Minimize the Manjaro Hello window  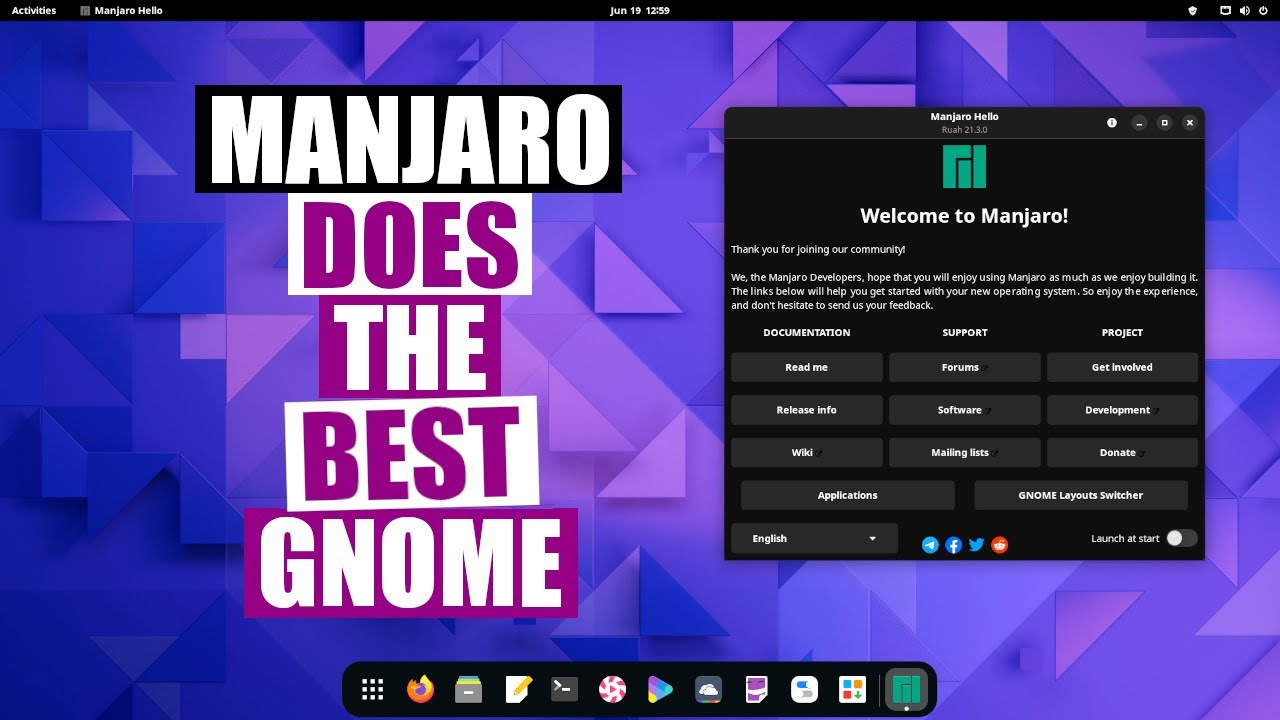click(1139, 123)
